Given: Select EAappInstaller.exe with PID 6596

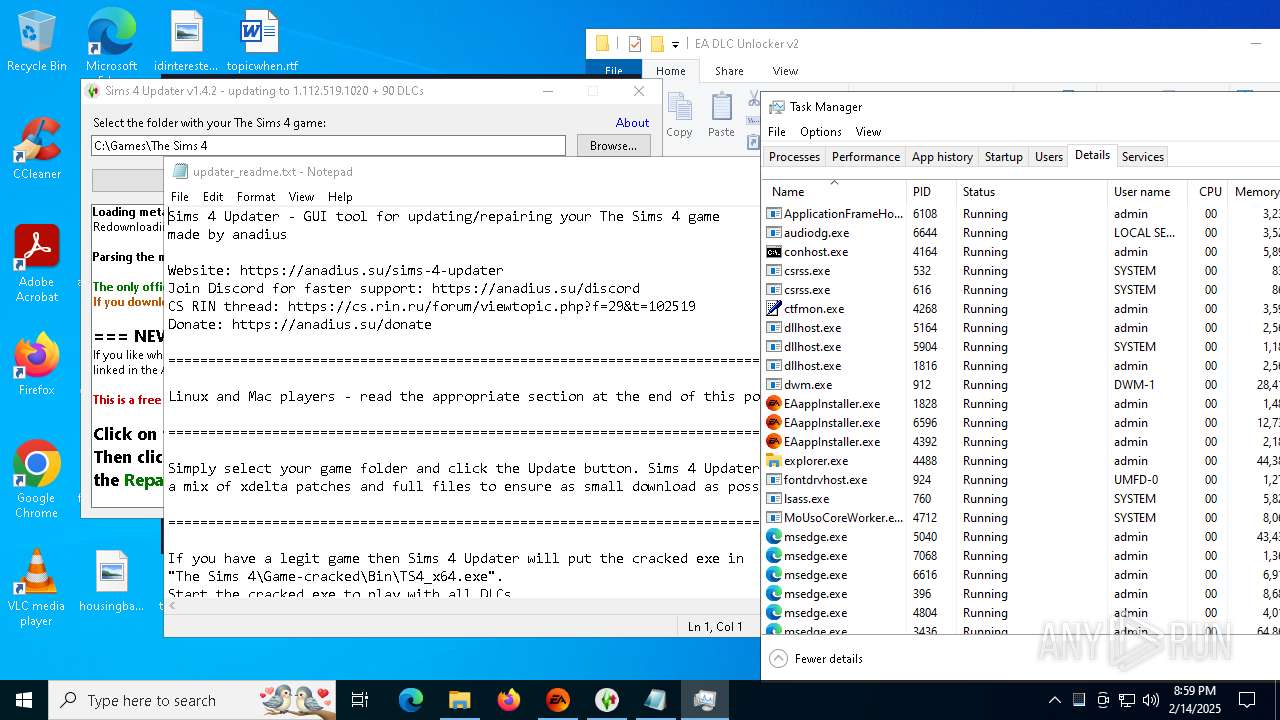Looking at the screenshot, I should 1020,423.
